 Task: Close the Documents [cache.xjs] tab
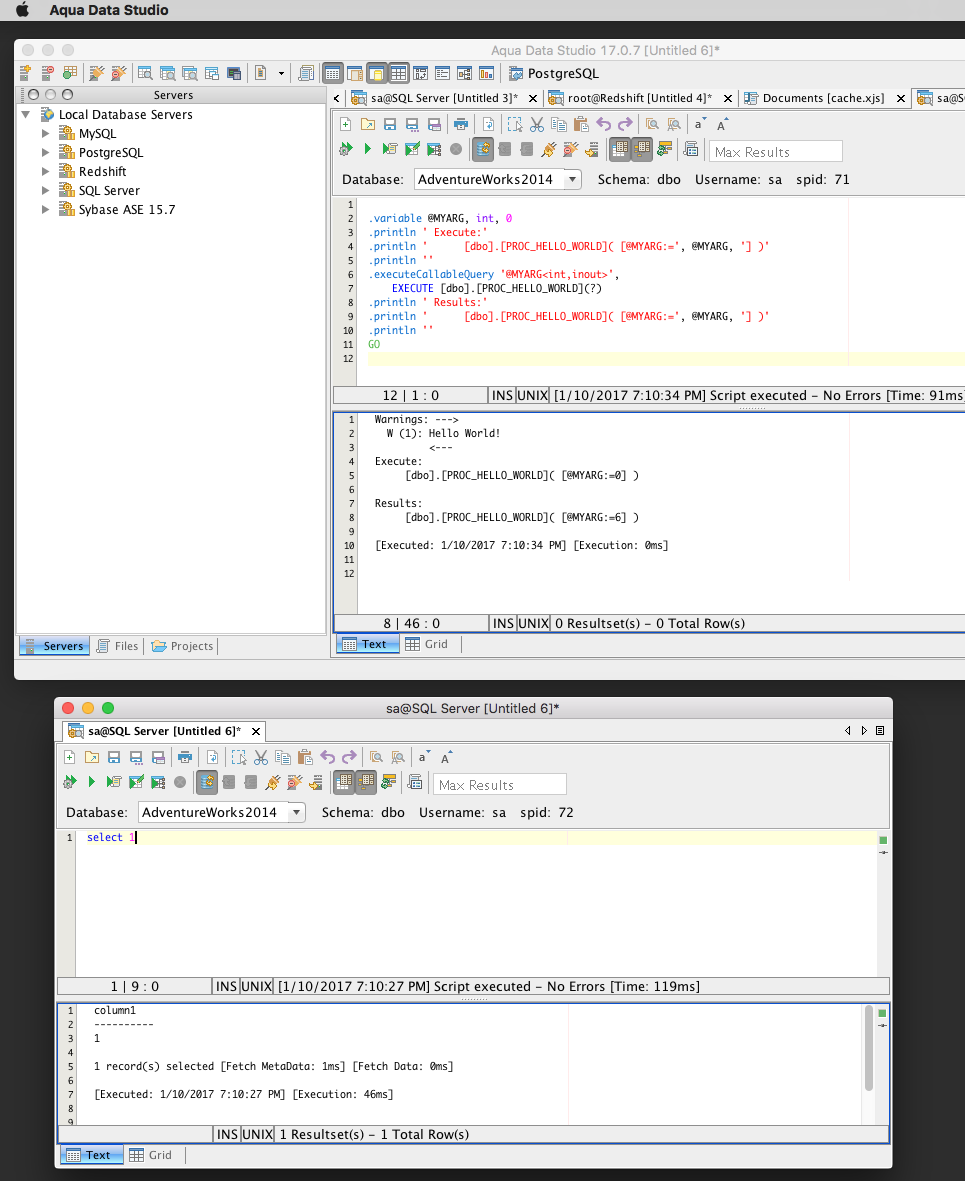tap(900, 99)
